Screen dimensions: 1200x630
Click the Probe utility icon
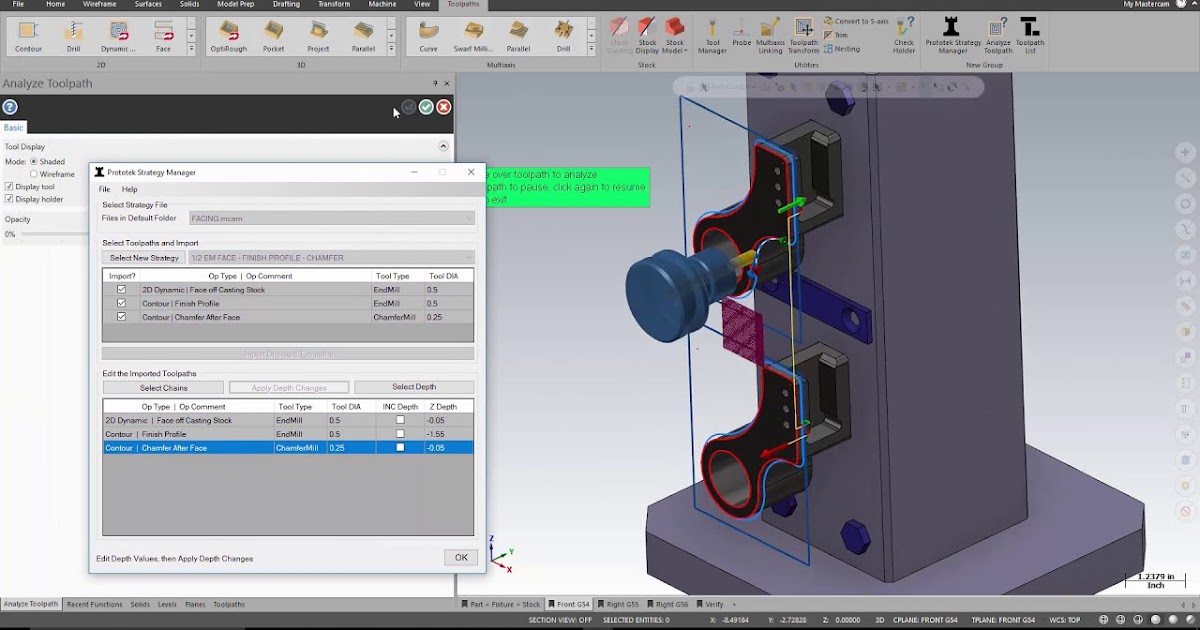coord(741,32)
